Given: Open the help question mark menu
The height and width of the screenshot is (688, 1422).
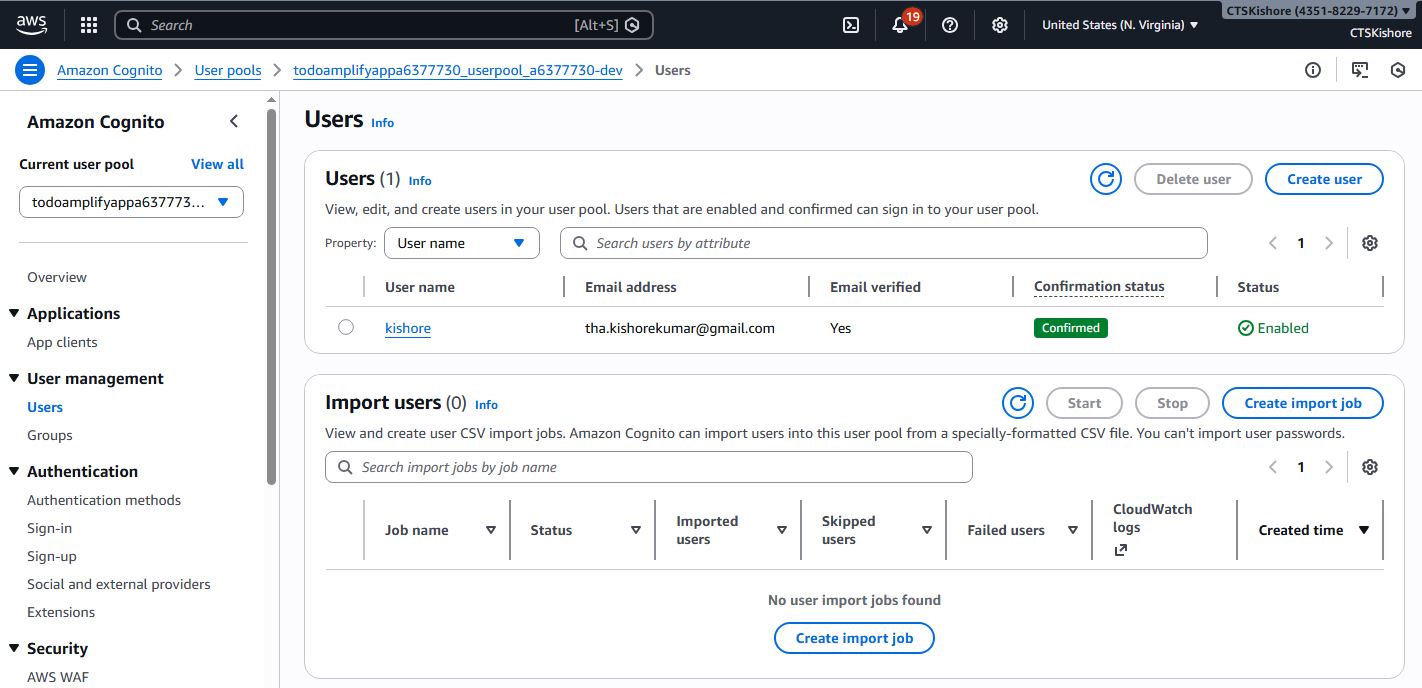Looking at the screenshot, I should pos(950,25).
